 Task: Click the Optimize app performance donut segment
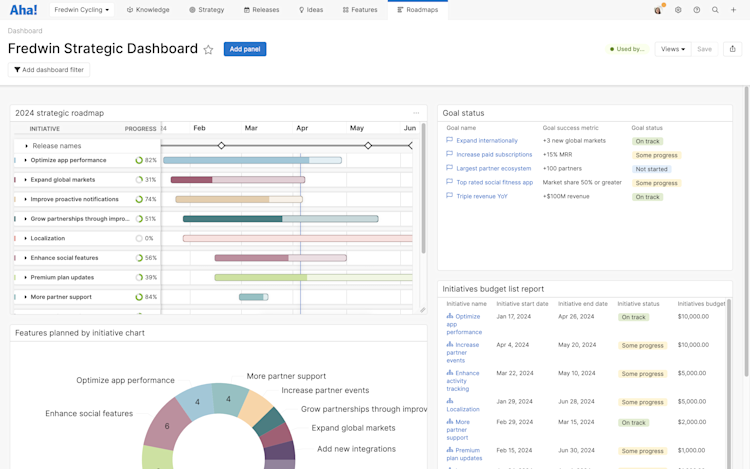click(195, 402)
